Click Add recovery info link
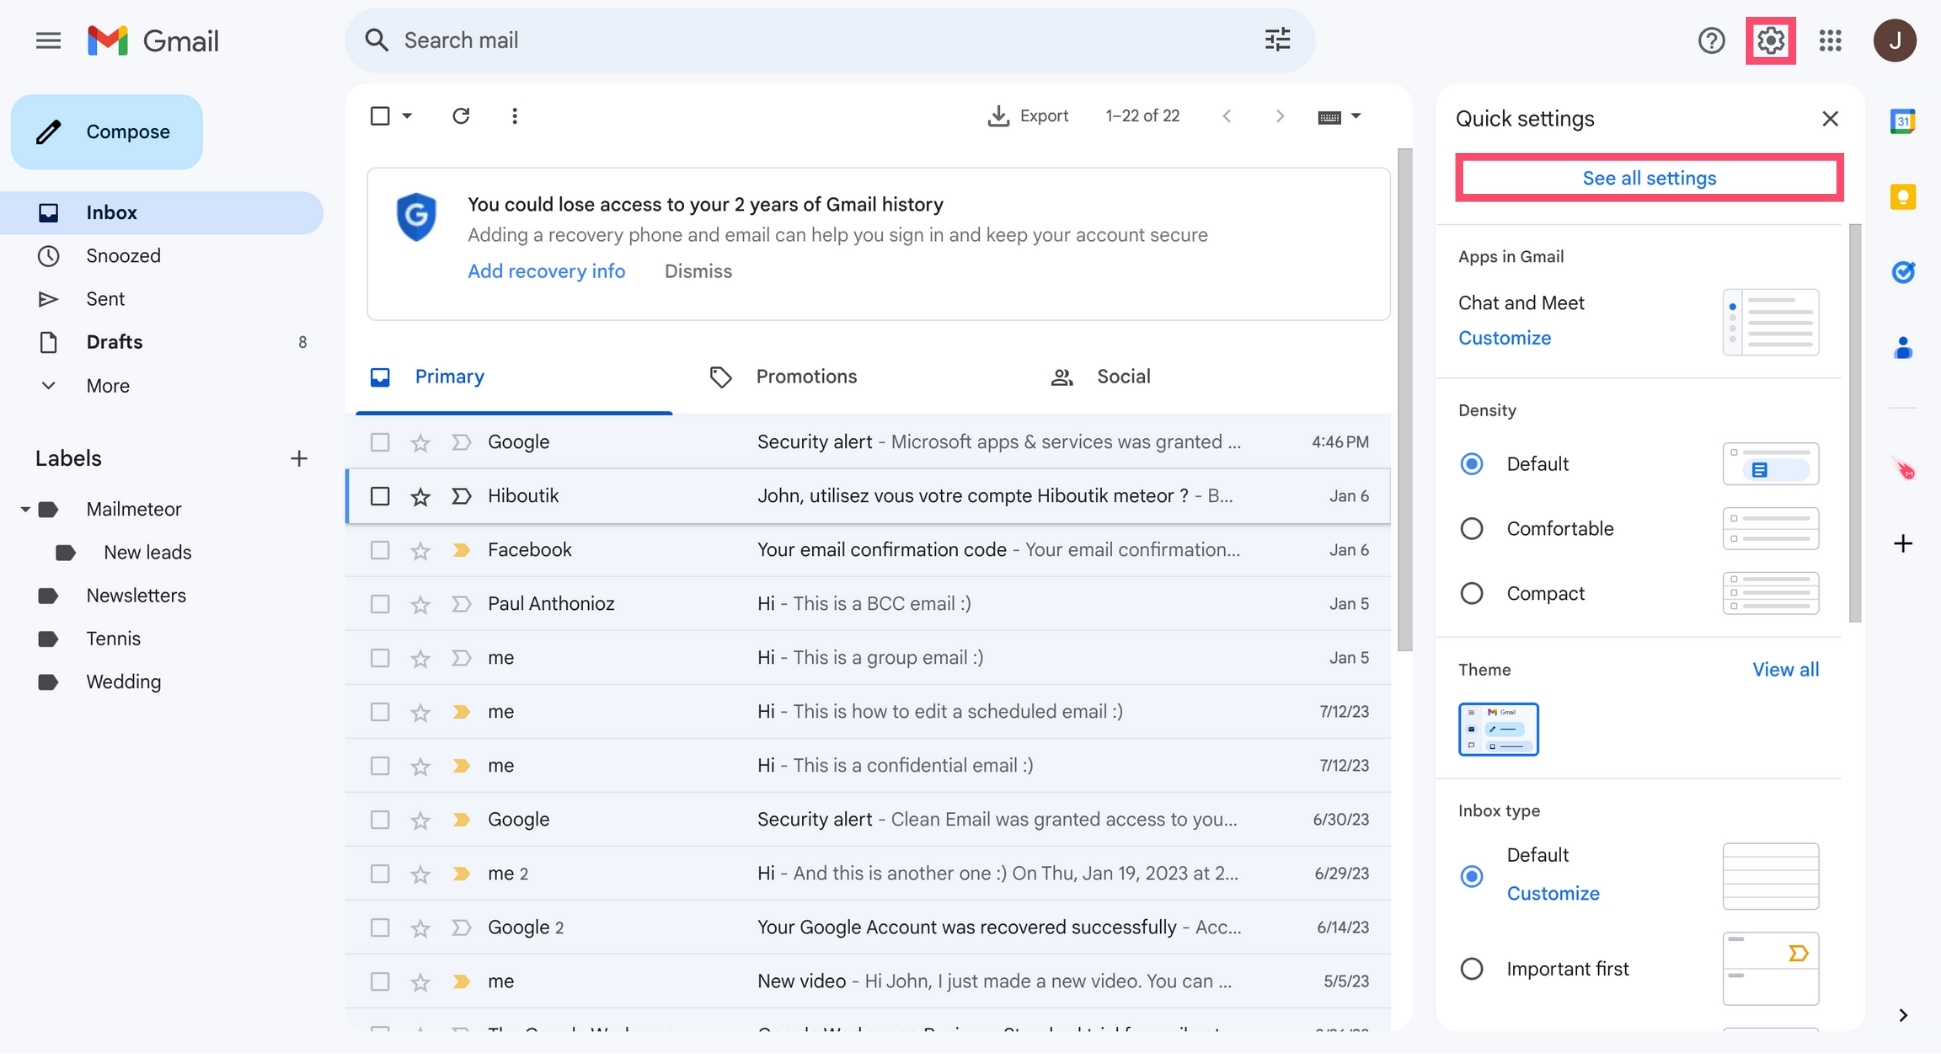This screenshot has width=1941, height=1054. tap(546, 271)
